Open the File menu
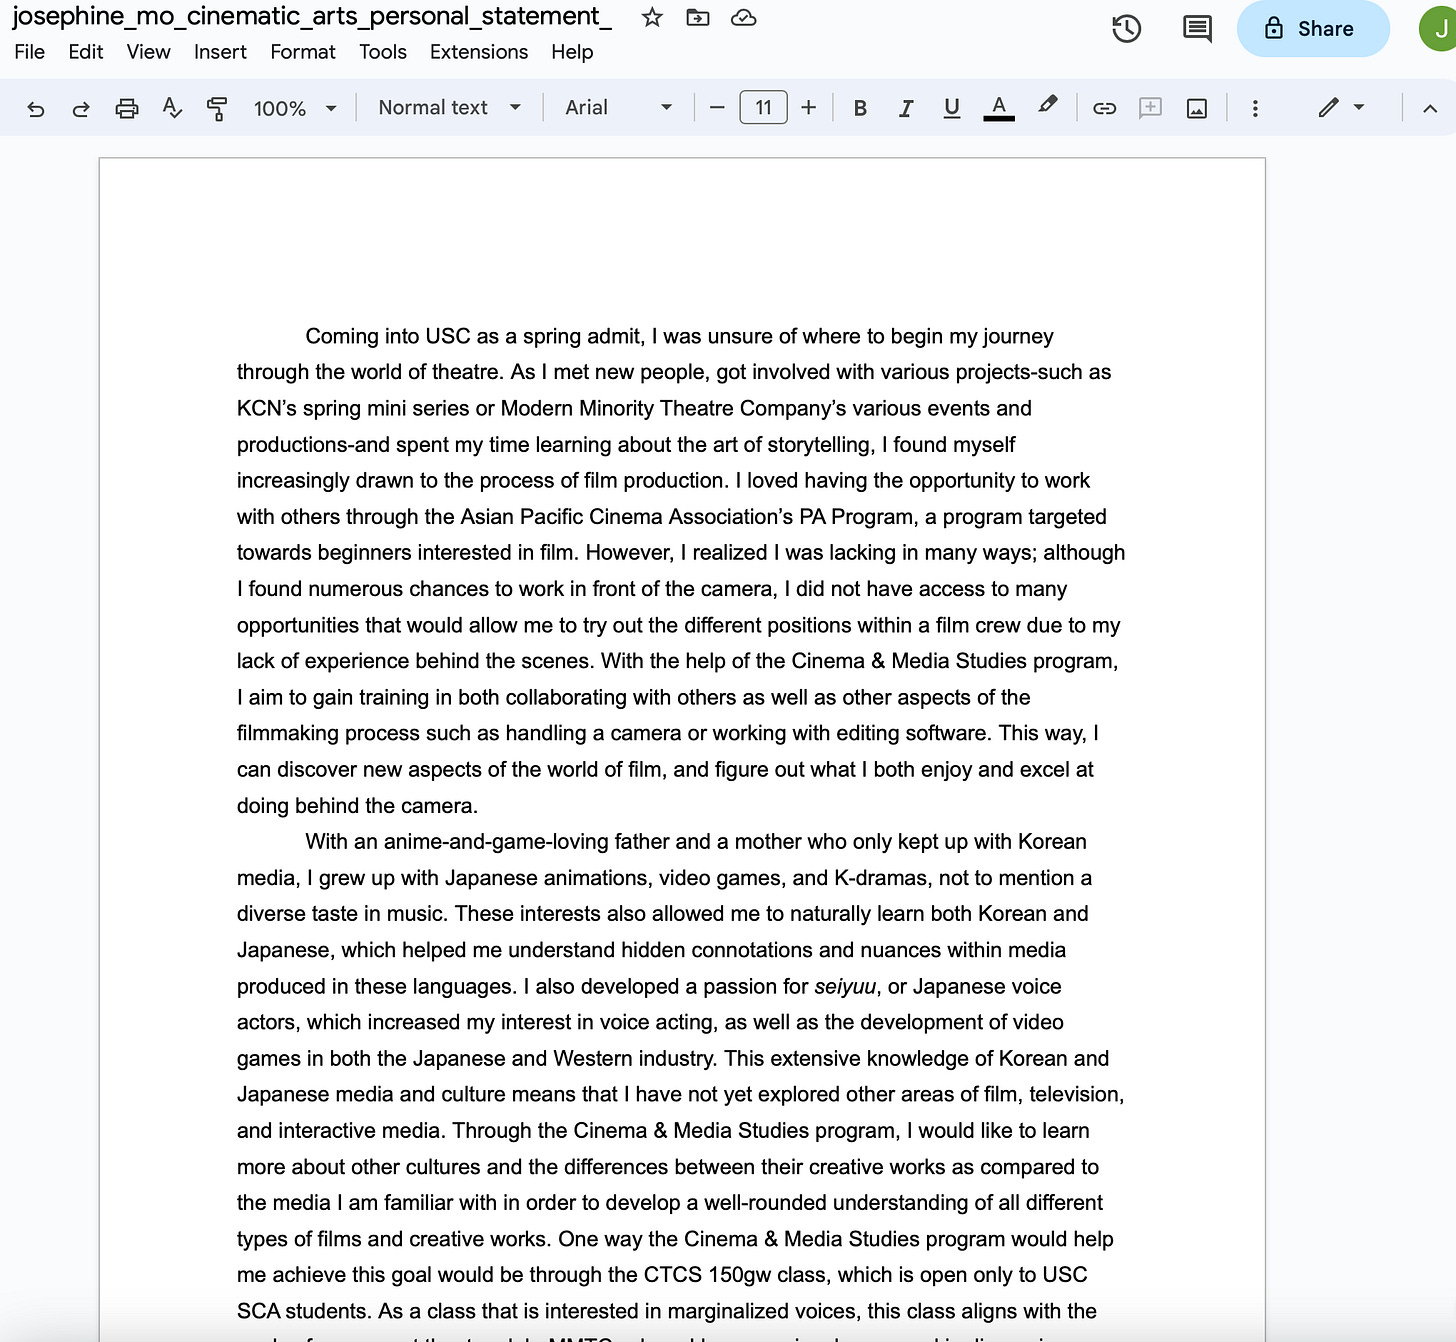This screenshot has width=1456, height=1342. coord(29,52)
